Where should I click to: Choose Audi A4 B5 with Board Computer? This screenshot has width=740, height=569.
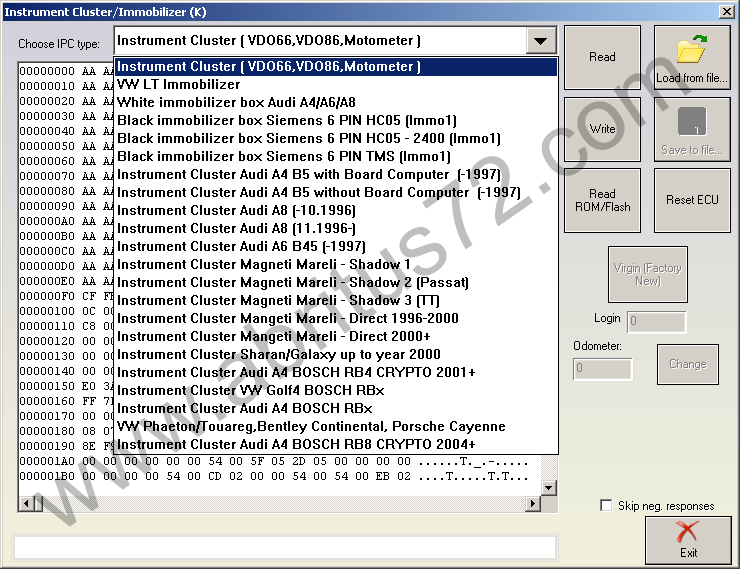(x=336, y=175)
